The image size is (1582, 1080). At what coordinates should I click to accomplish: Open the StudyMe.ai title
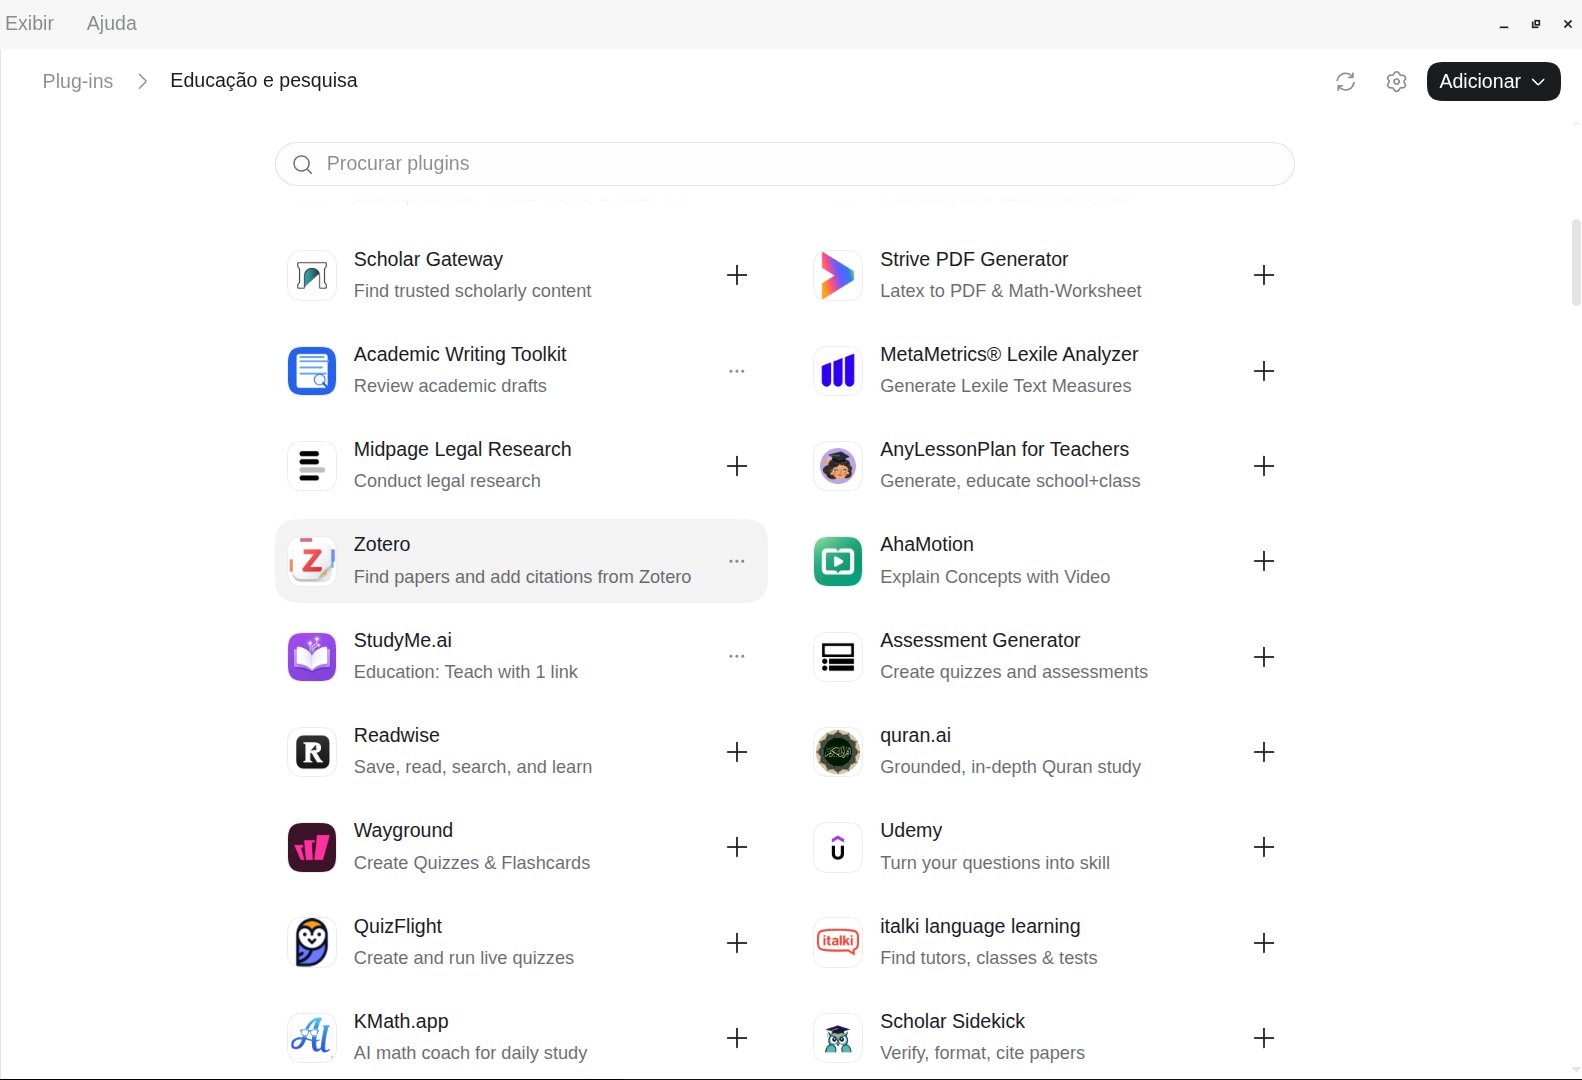click(x=403, y=640)
